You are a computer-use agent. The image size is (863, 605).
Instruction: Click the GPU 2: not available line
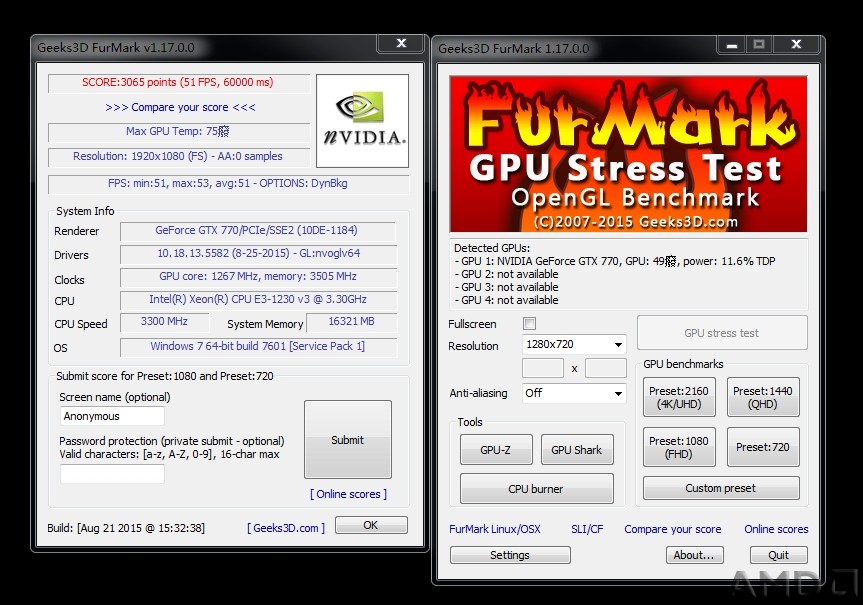coord(506,274)
